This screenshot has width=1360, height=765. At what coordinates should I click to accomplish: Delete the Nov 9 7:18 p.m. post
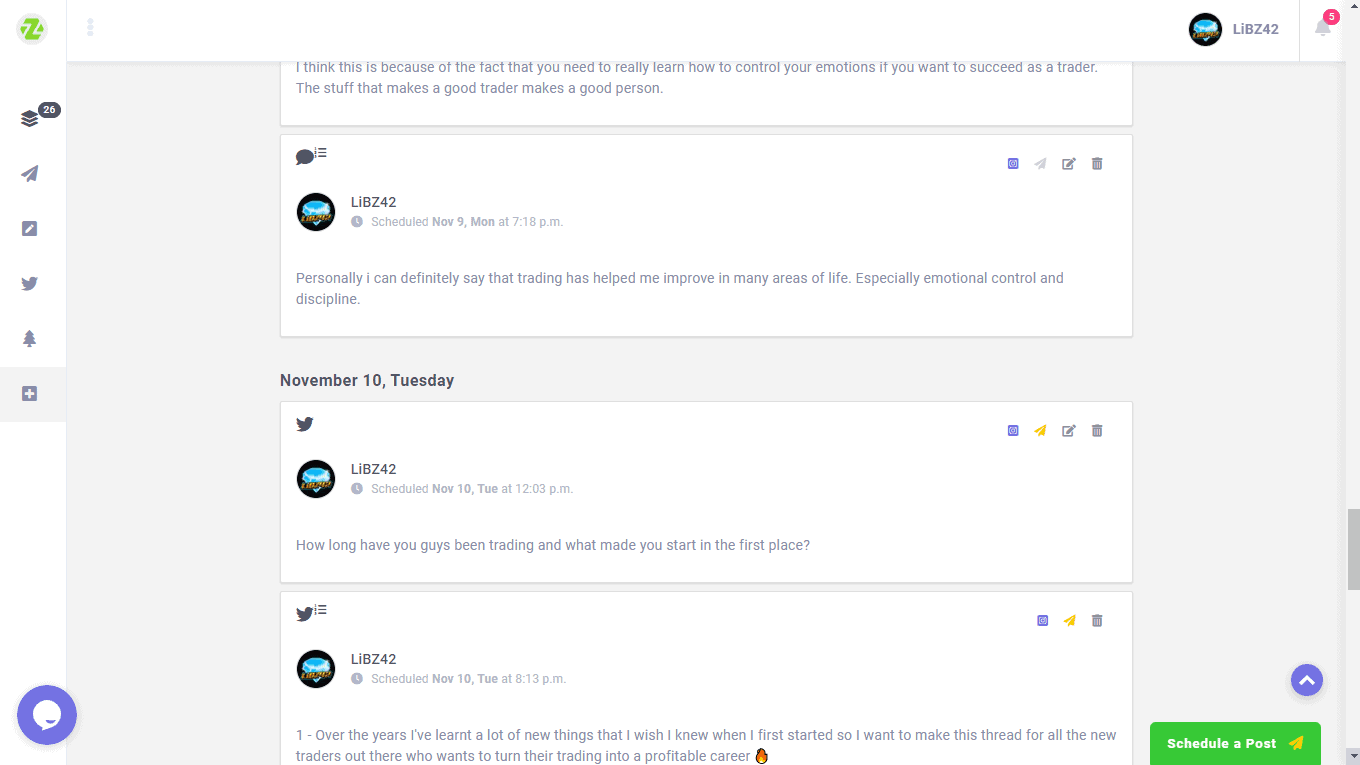click(x=1097, y=164)
